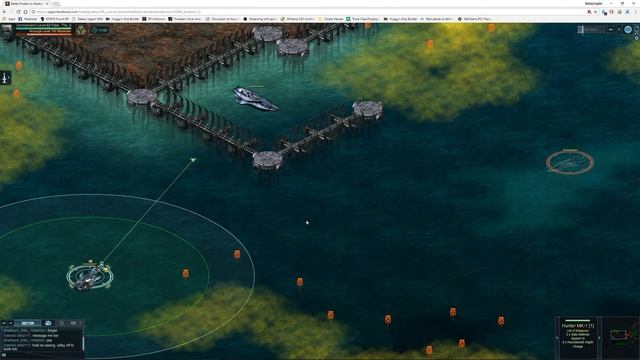
Task: Open the alliance chat tab icon
Action: pyautogui.click(x=48, y=323)
